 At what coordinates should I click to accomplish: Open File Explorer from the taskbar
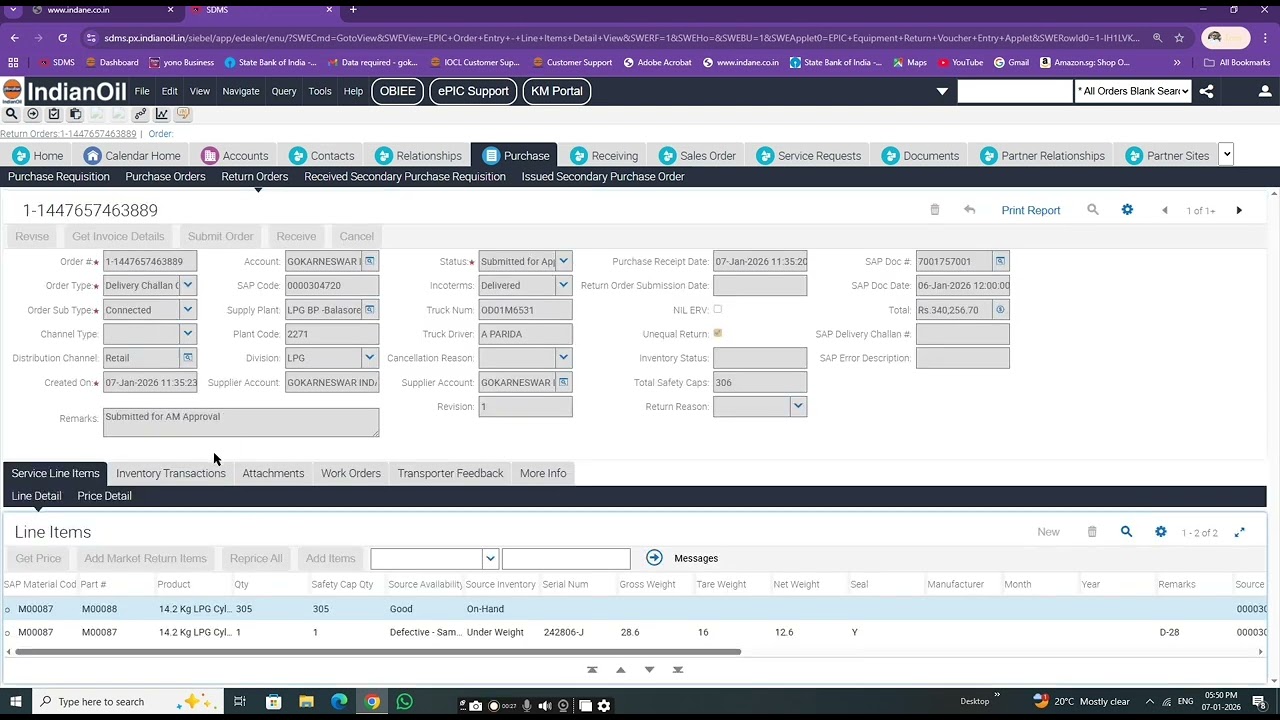pyautogui.click(x=306, y=702)
